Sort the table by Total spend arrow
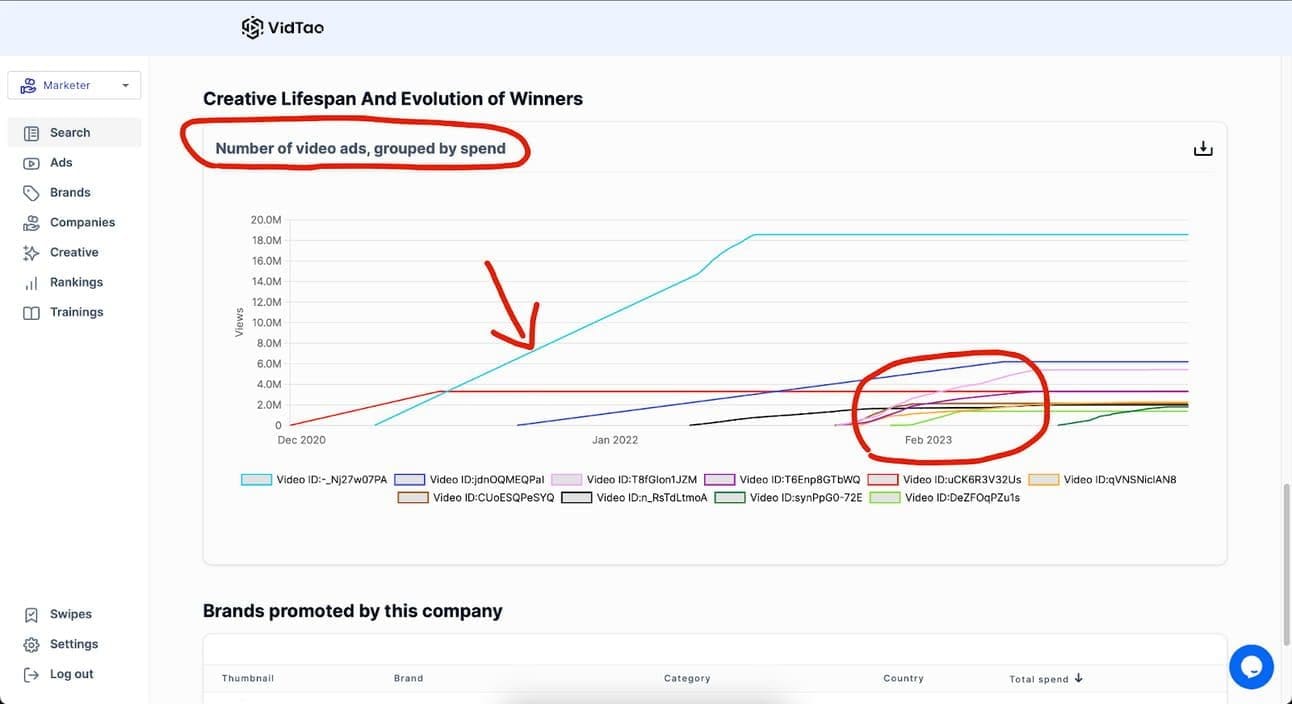Viewport: 1292px width, 704px height. [1079, 679]
